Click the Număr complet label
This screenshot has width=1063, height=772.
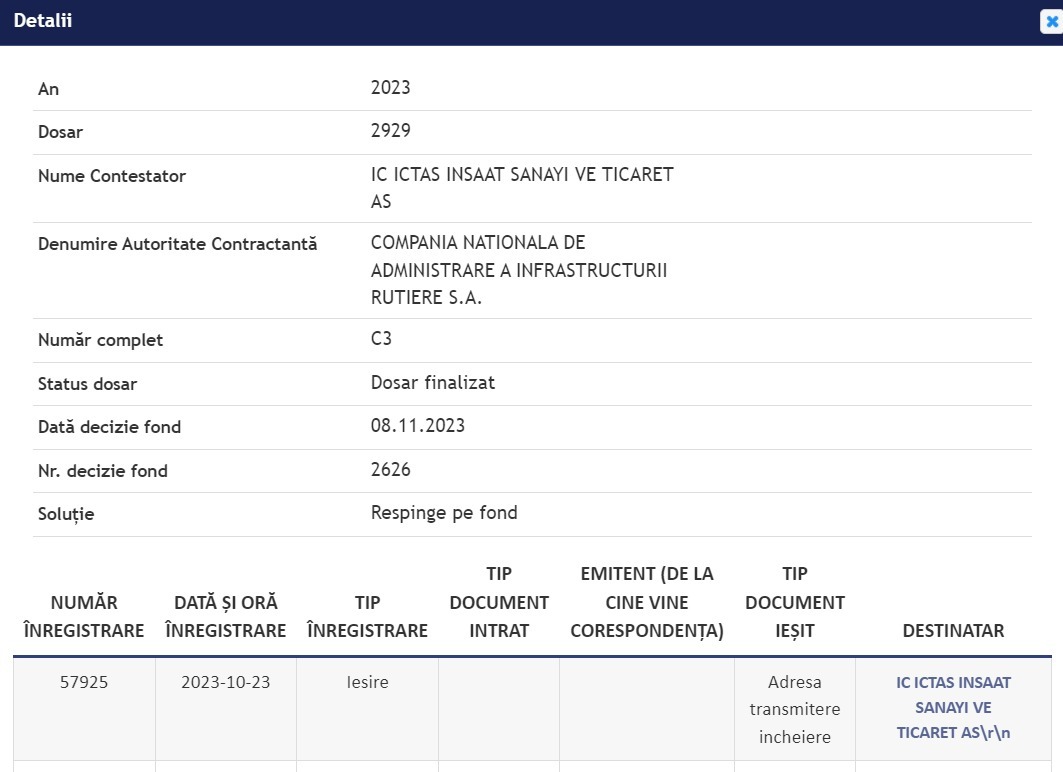pos(100,340)
